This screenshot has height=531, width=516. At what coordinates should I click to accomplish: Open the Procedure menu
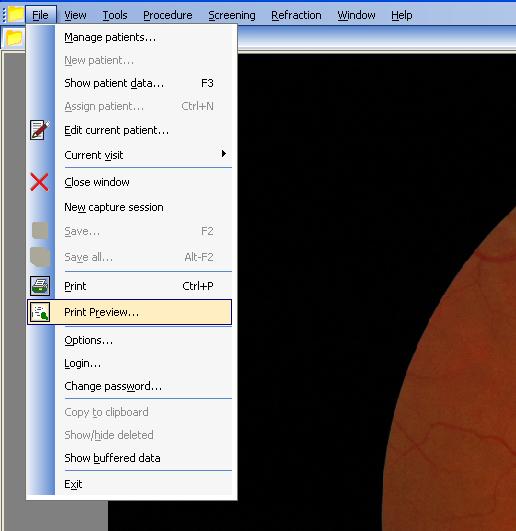click(168, 15)
